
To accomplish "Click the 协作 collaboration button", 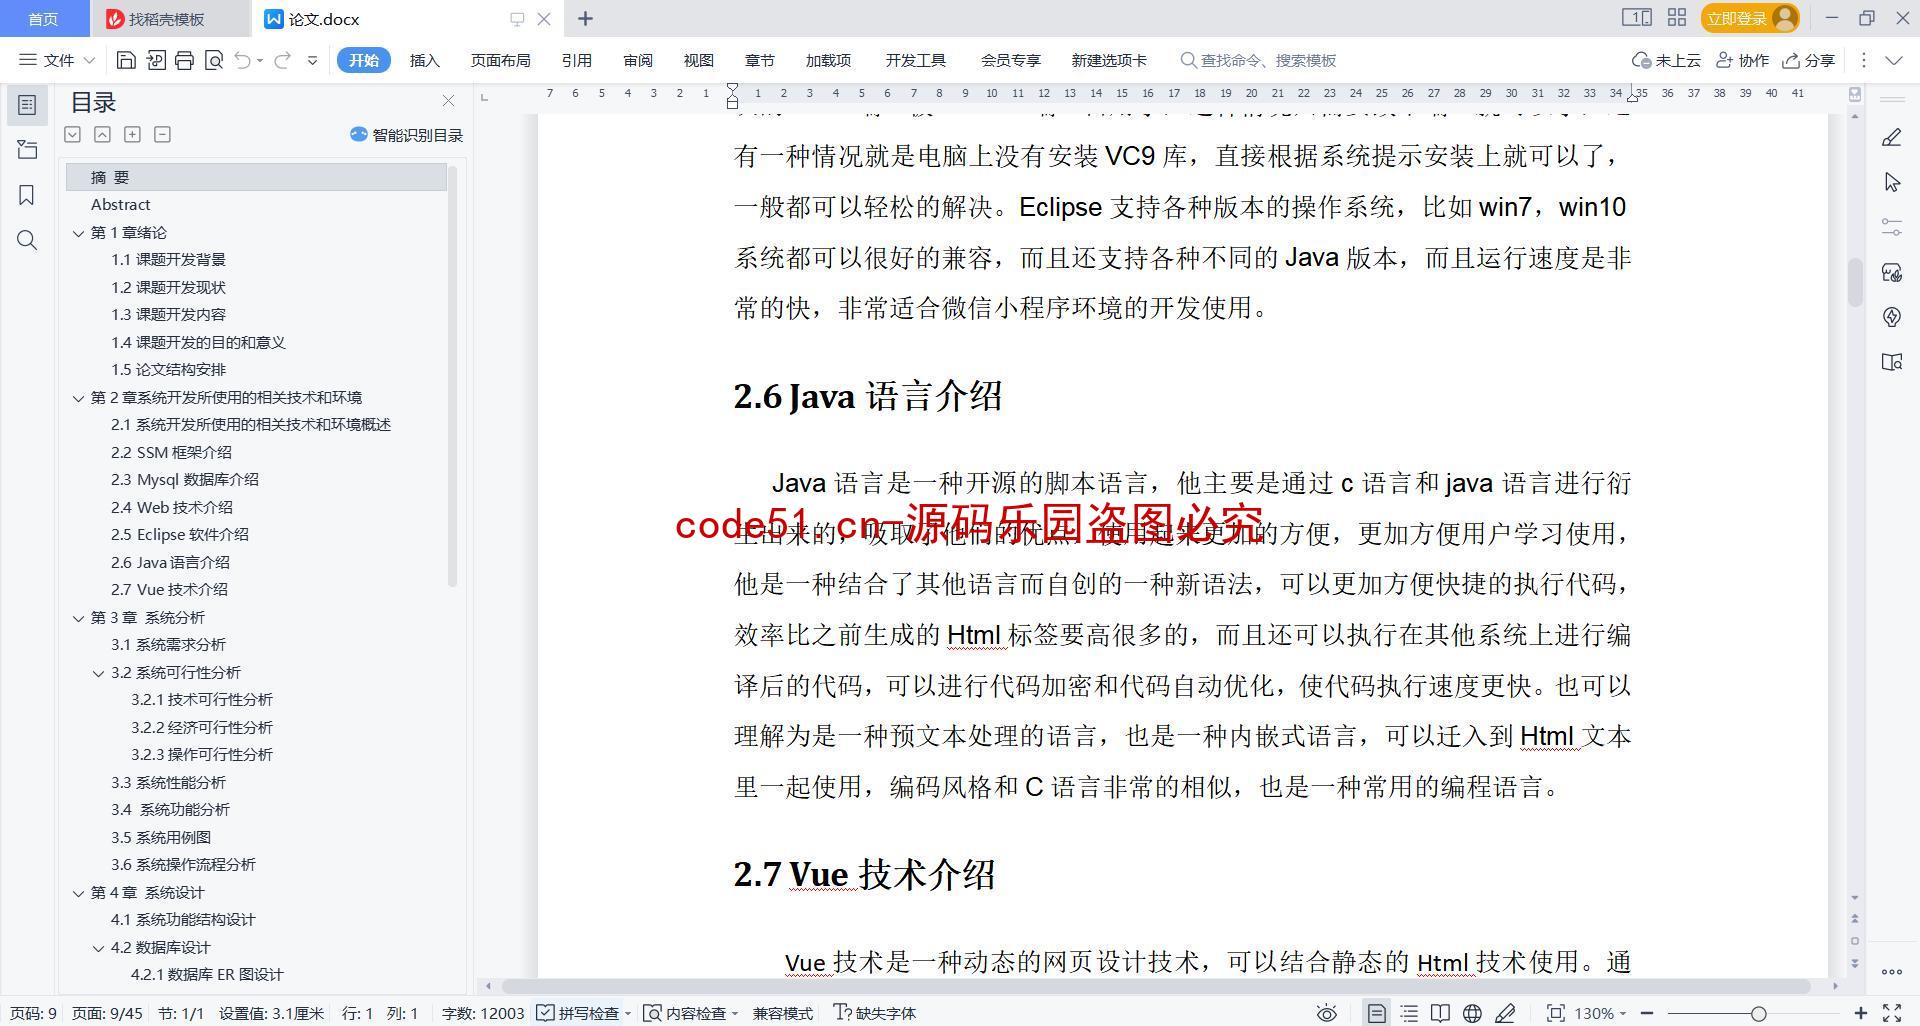I will 1742,60.
